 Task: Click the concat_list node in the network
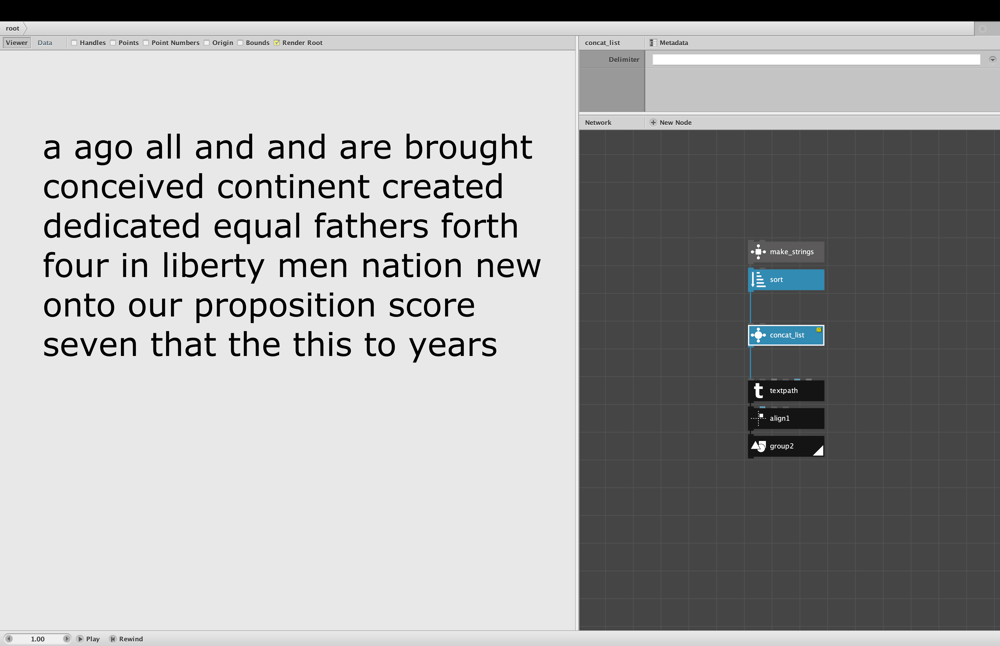click(786, 335)
